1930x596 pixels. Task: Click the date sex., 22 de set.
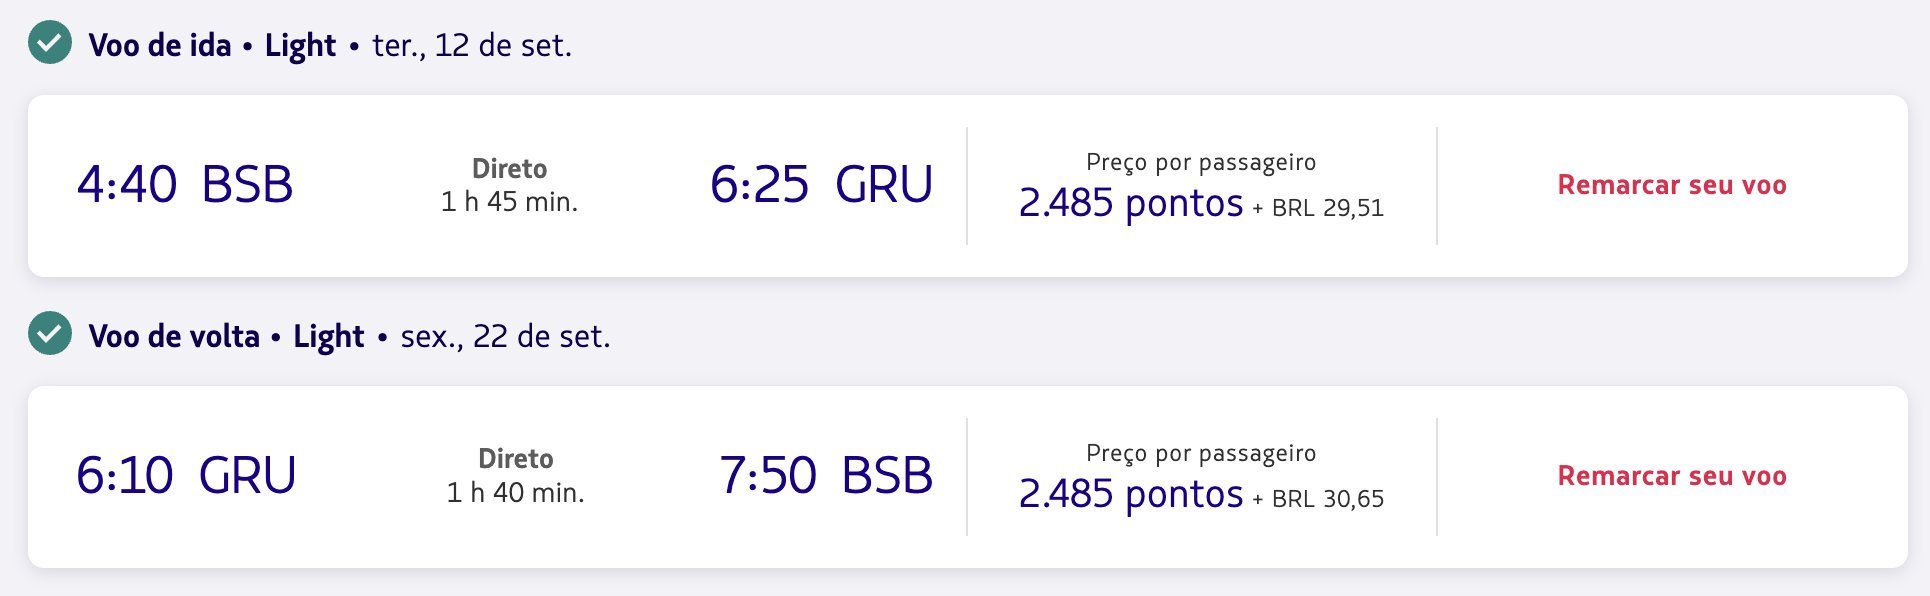(505, 337)
